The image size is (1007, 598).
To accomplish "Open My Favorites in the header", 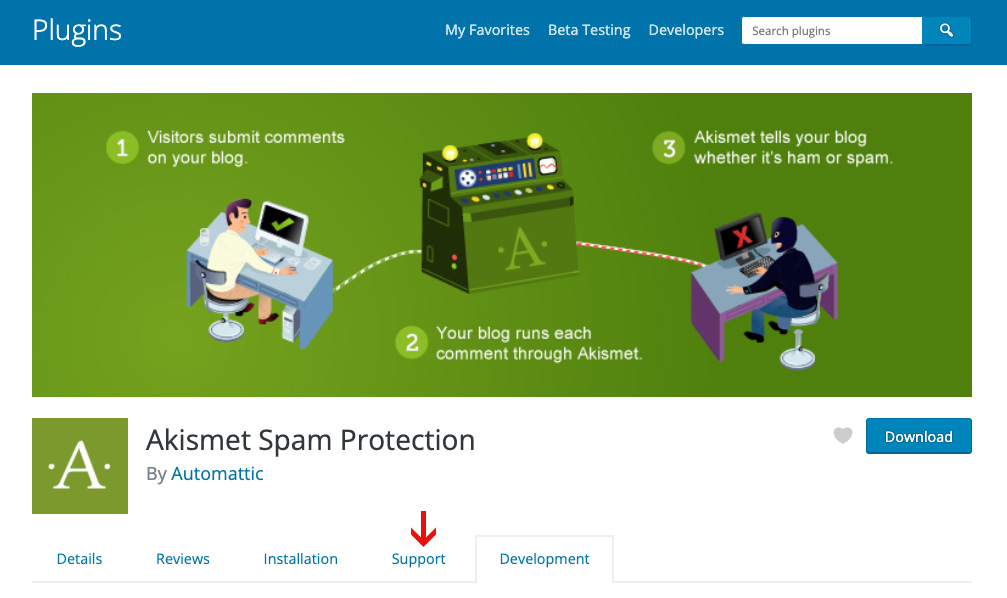I will [487, 30].
